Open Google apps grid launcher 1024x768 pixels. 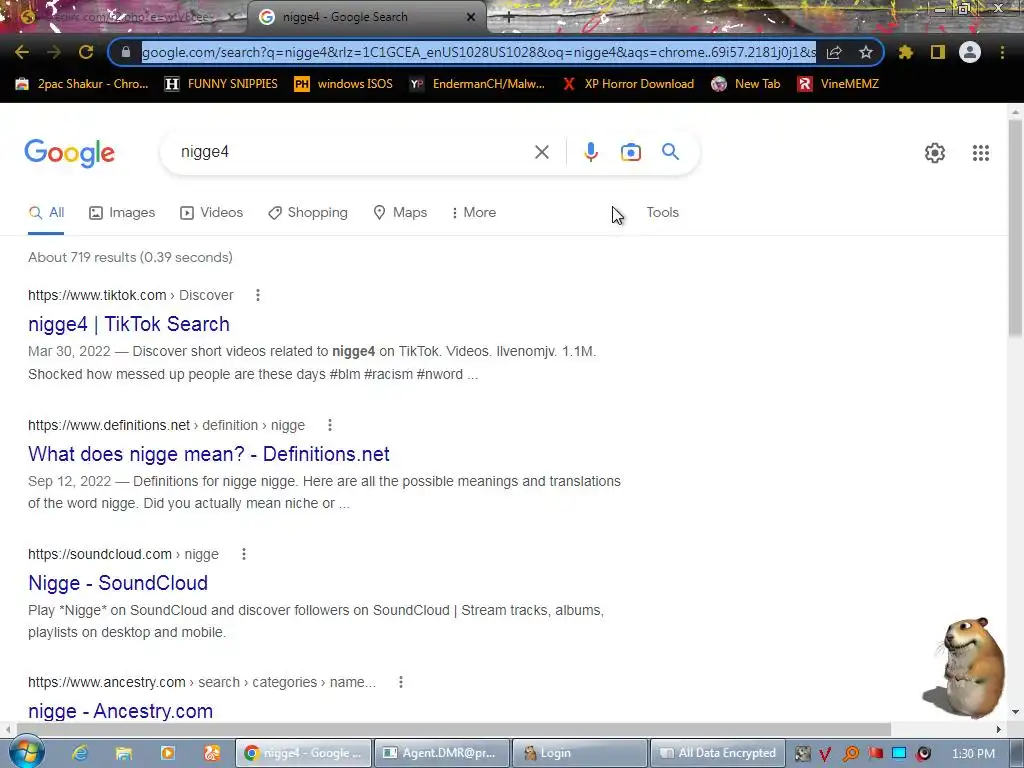point(980,153)
